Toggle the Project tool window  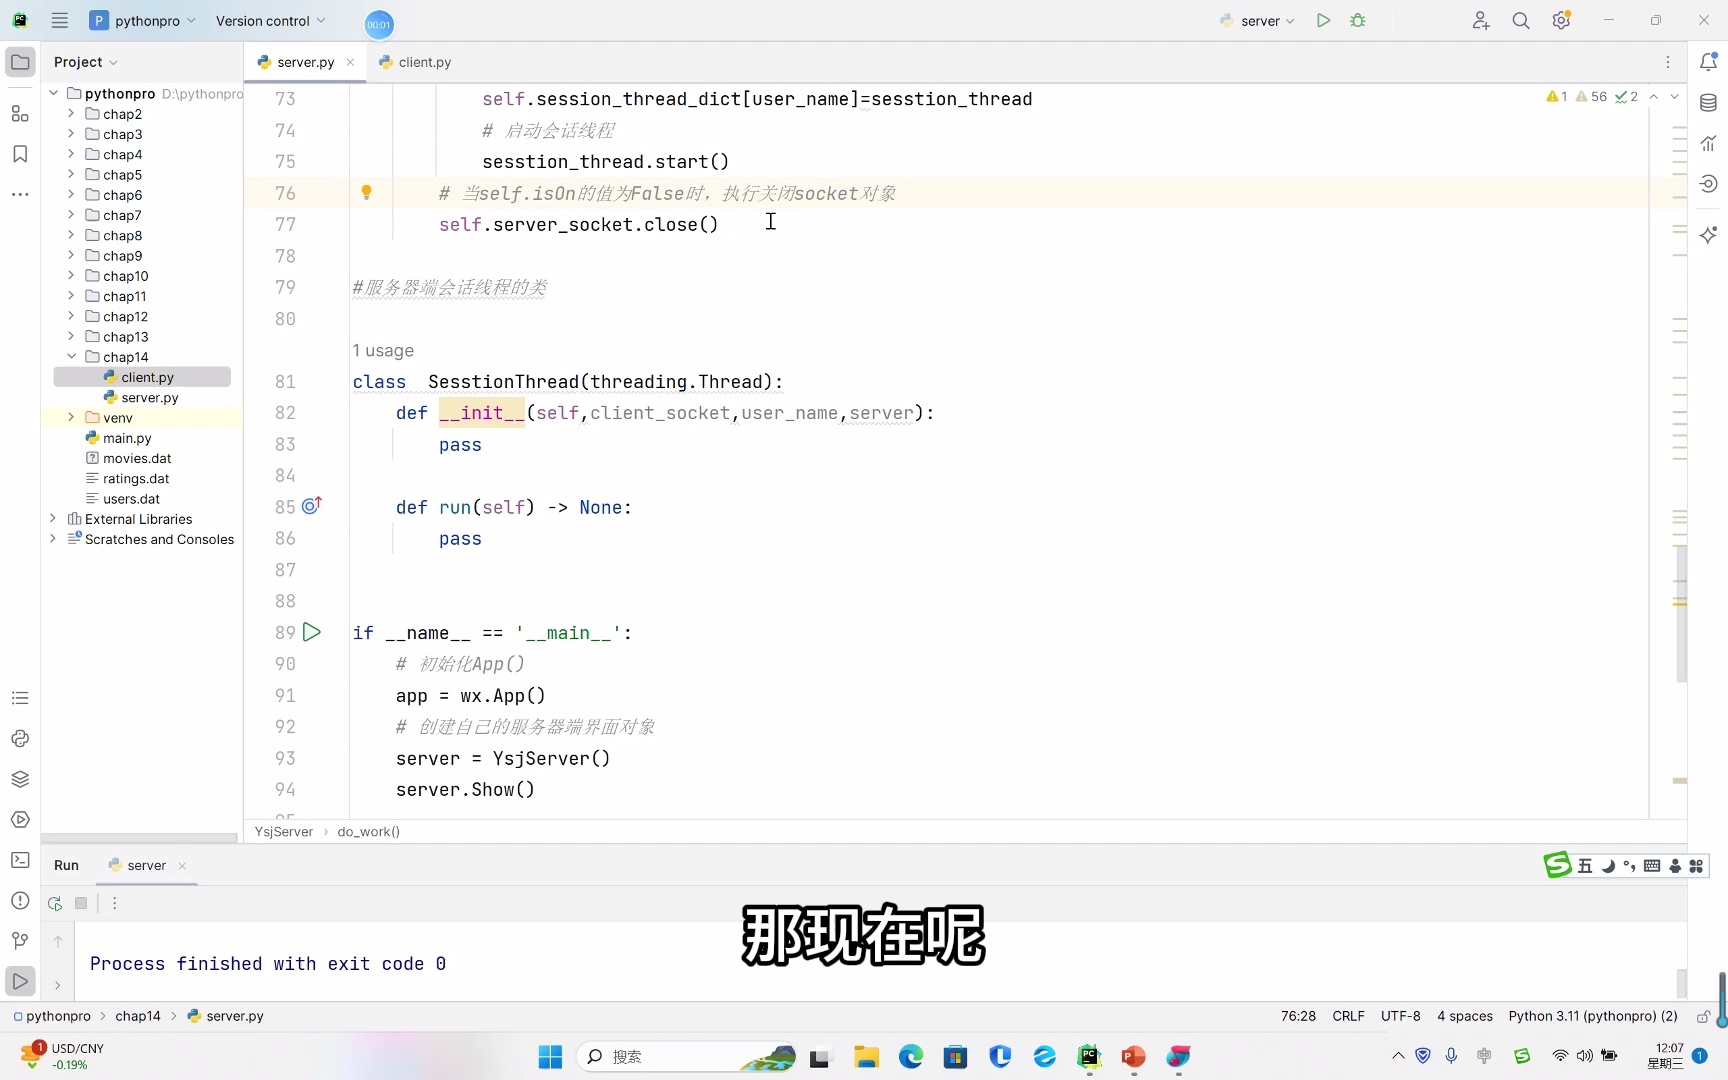point(20,62)
